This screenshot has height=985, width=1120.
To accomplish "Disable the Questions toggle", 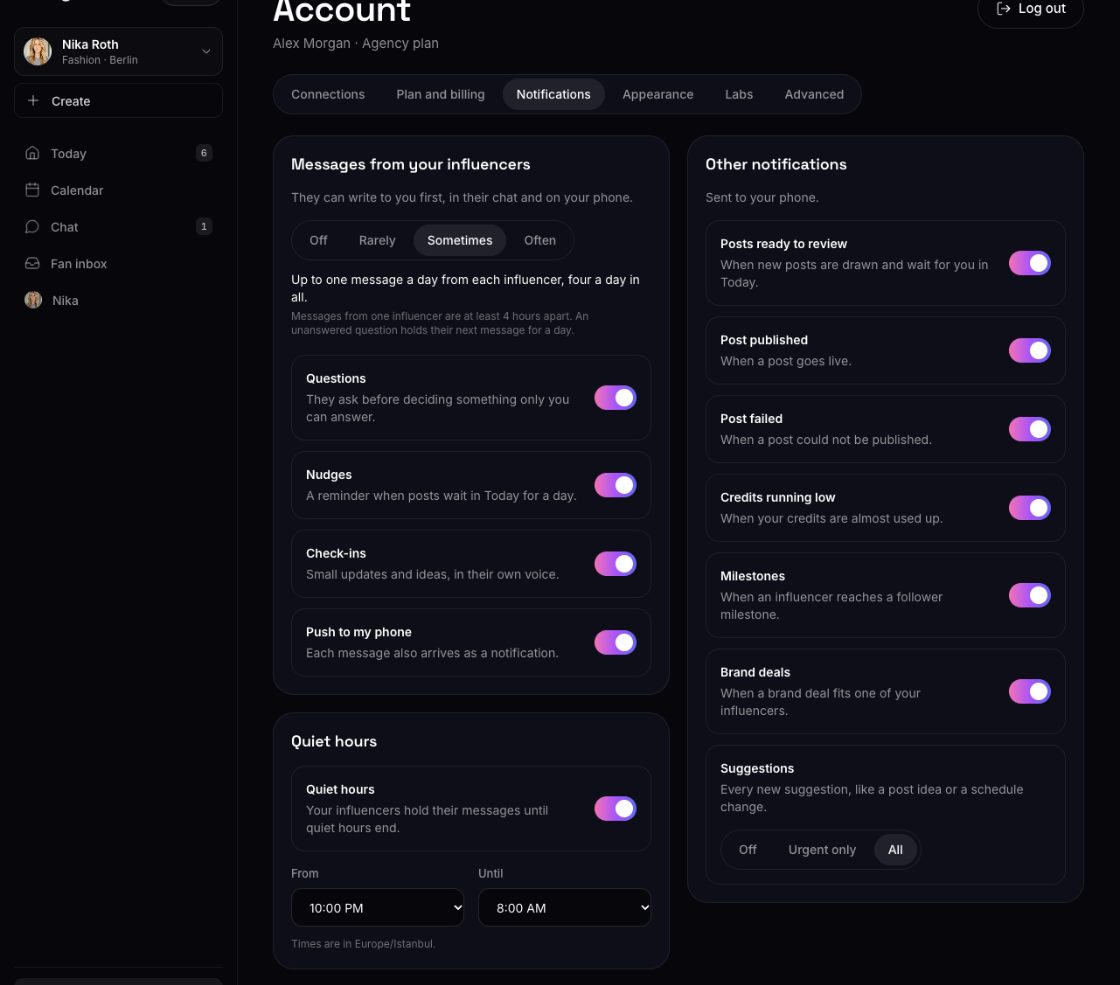I will [x=615, y=398].
